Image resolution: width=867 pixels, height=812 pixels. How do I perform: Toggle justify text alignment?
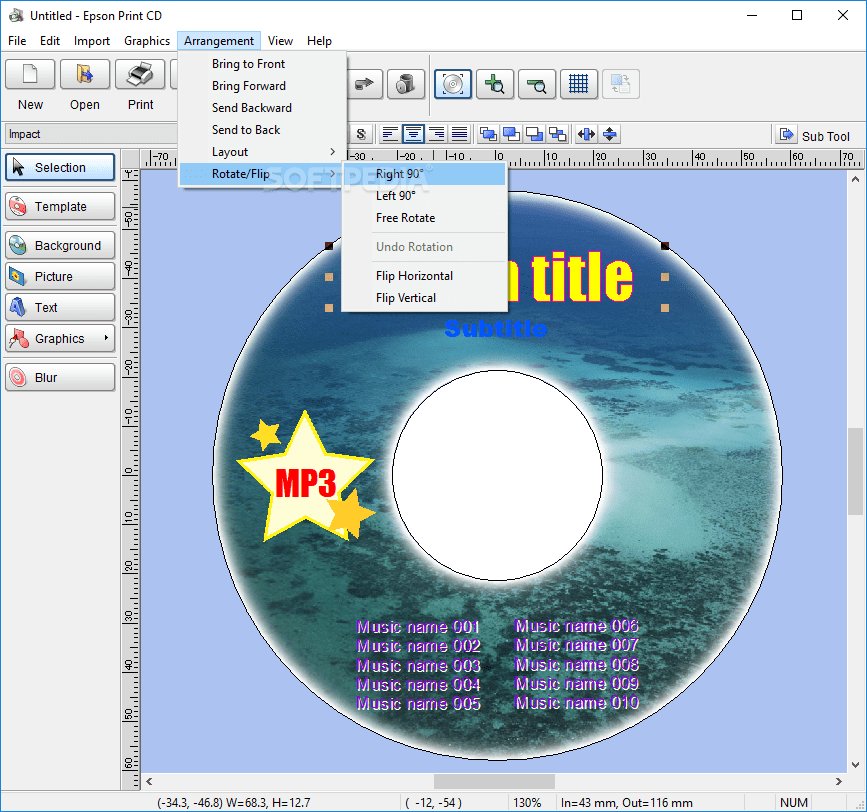click(459, 134)
